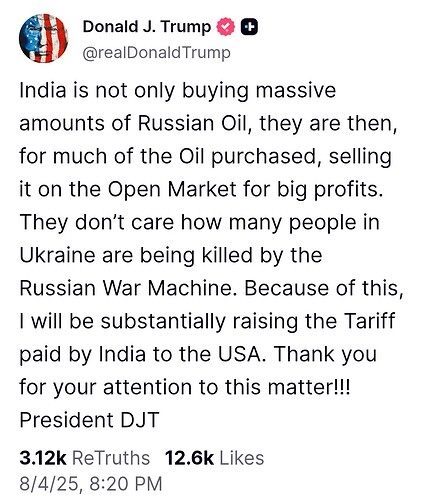424x500 pixels.
Task: Open the @realDonaldTrump handle link
Action: (x=156, y=53)
